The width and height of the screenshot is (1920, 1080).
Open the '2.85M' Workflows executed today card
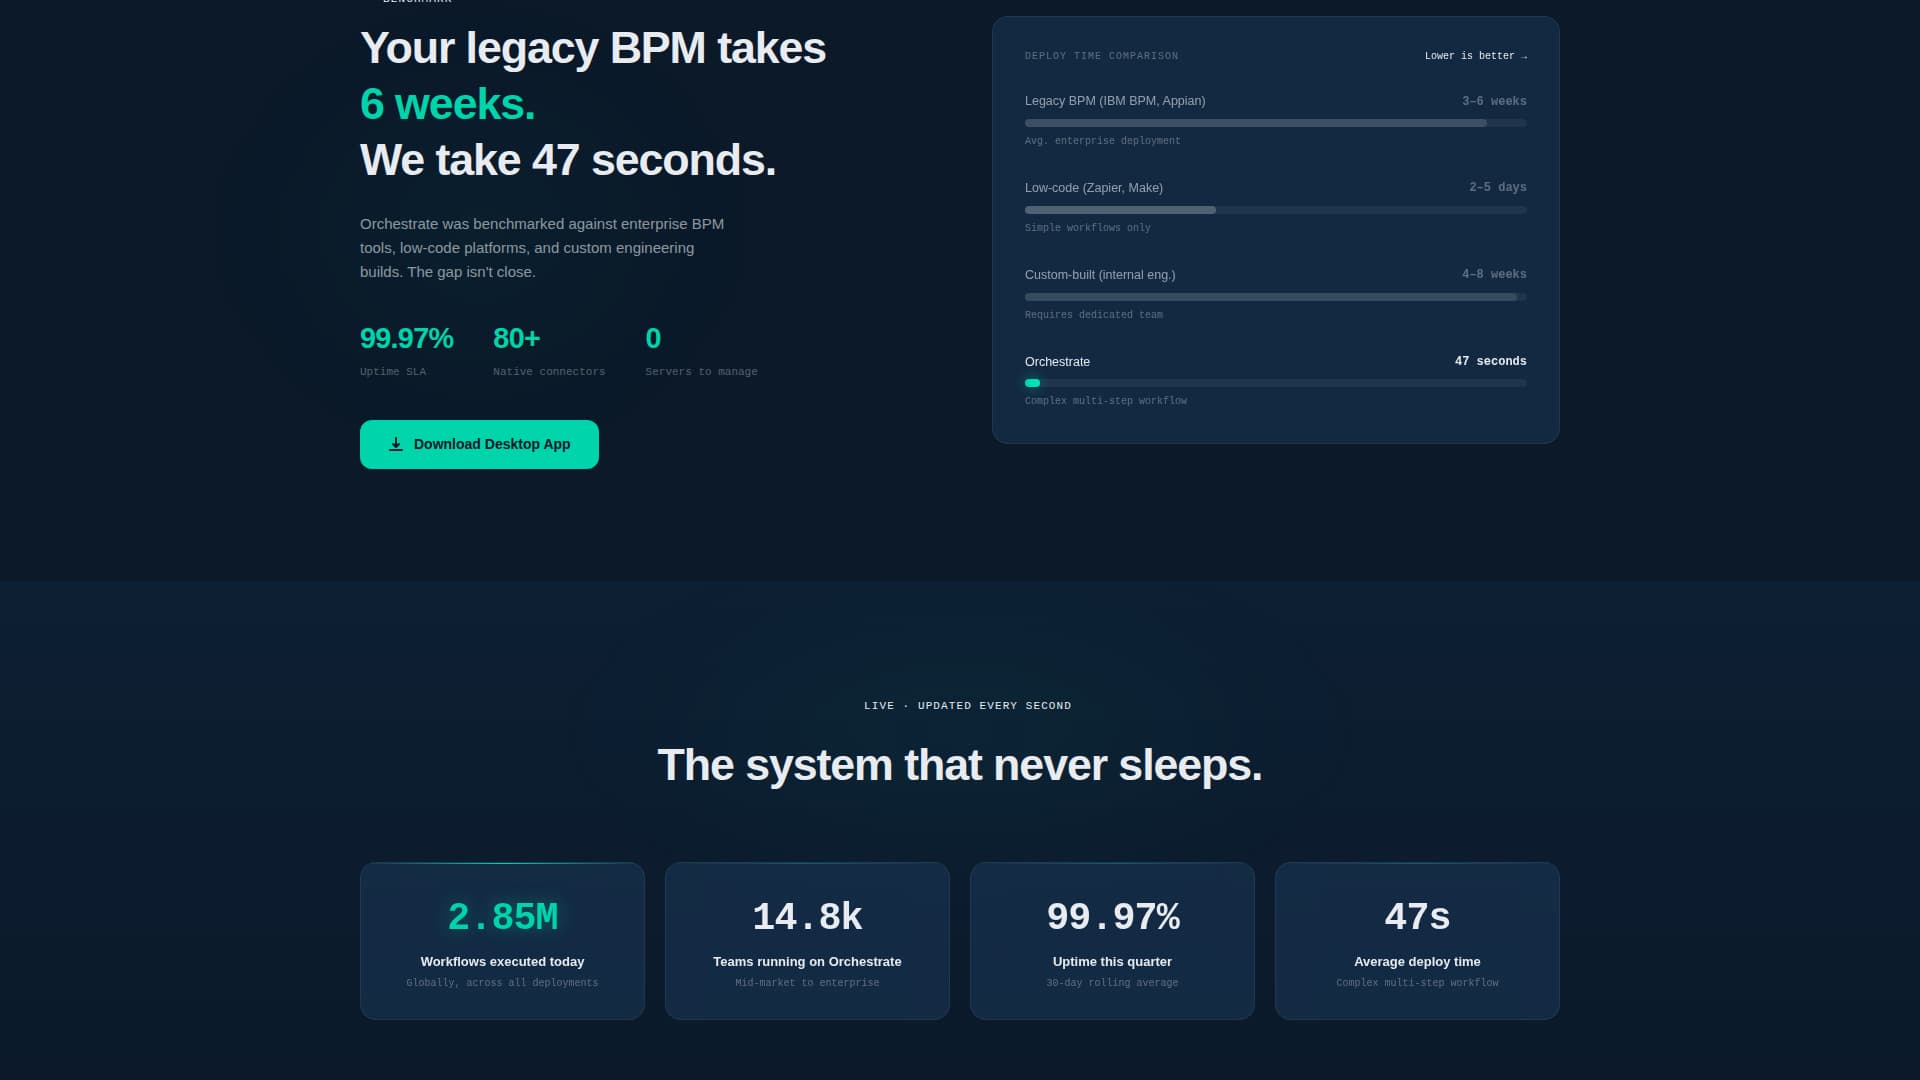[502, 941]
